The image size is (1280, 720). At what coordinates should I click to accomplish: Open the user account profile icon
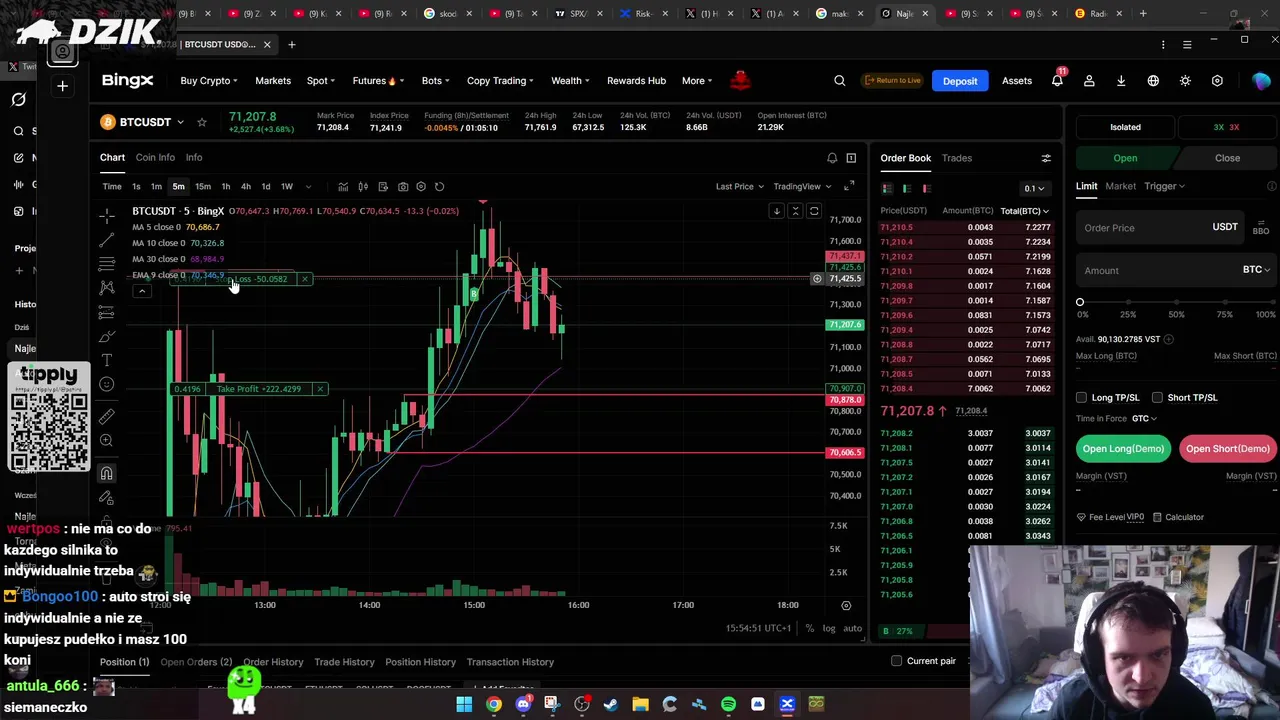pos(1089,81)
